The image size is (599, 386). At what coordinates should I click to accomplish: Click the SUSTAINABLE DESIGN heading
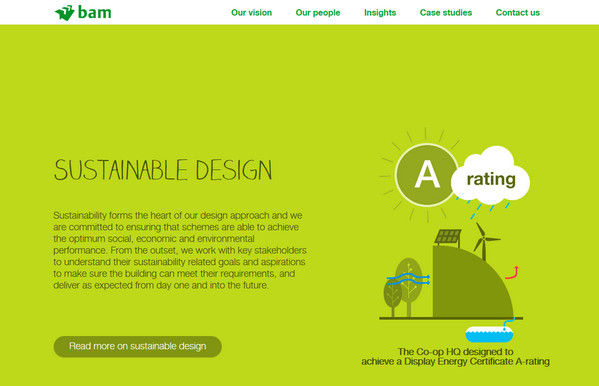(x=163, y=170)
